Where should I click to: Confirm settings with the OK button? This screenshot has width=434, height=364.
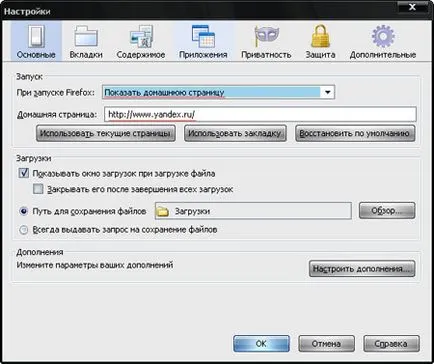261,344
